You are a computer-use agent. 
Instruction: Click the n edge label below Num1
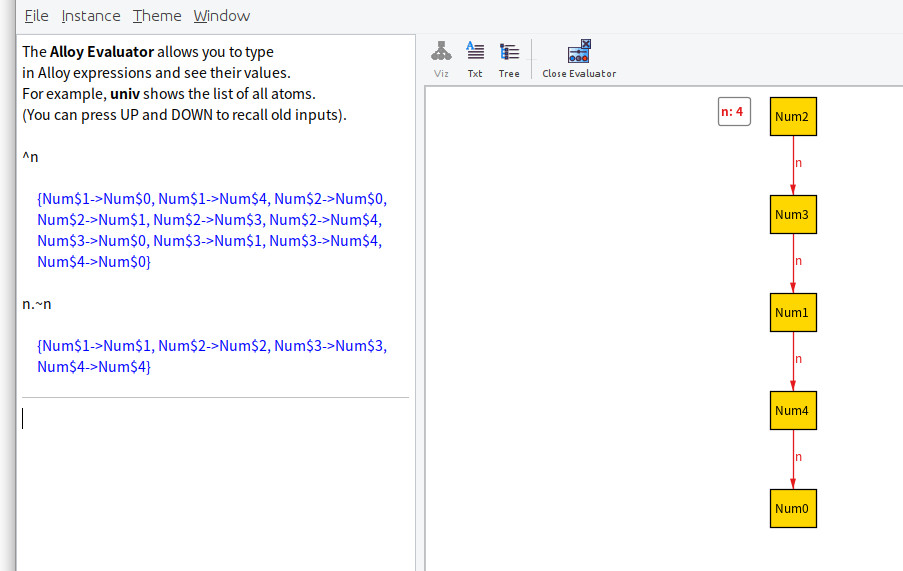coord(798,359)
